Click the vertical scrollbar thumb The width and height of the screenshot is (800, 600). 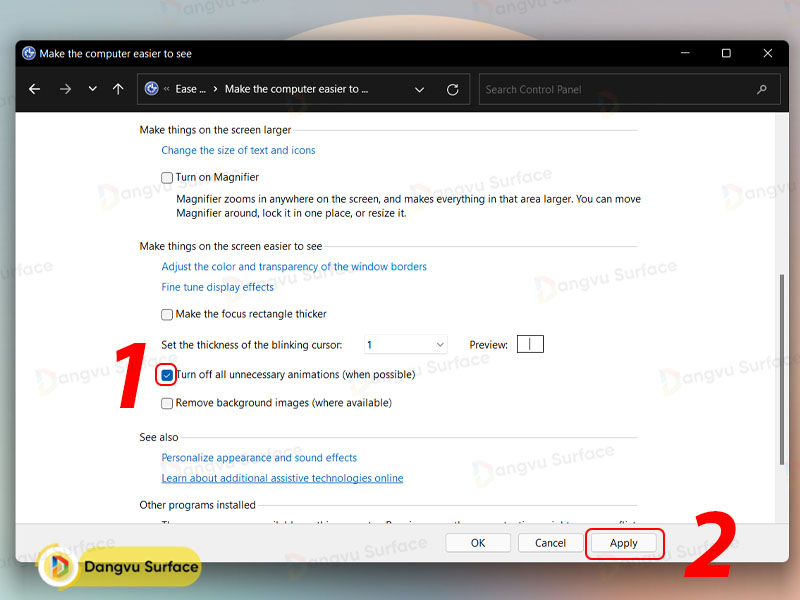(x=781, y=370)
